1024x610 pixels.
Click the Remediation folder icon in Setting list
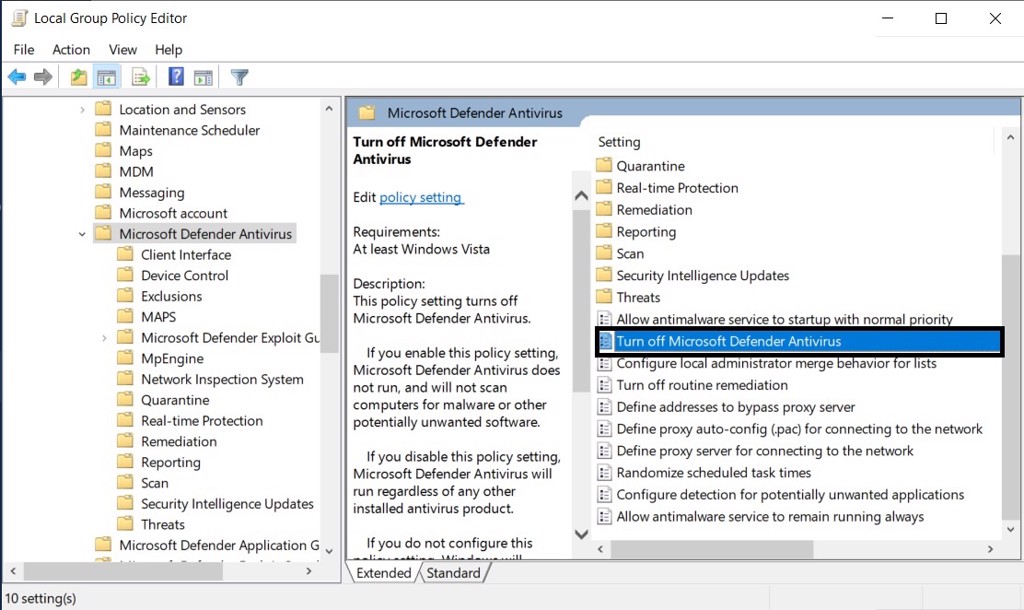(605, 209)
